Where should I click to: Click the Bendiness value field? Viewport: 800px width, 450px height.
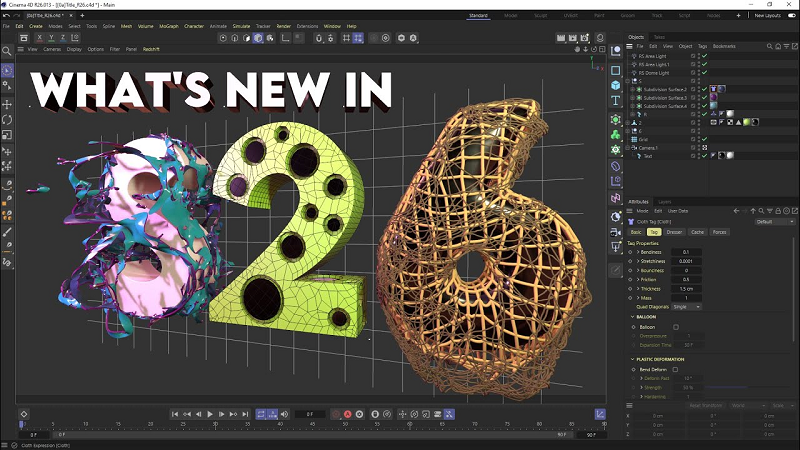coord(686,252)
